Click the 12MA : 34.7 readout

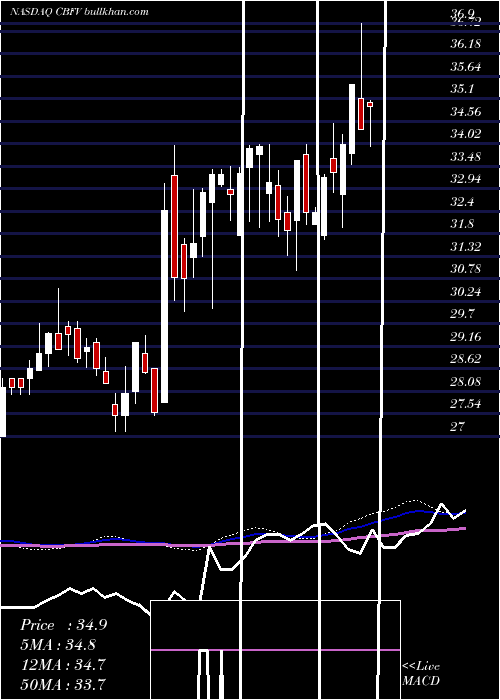[x=63, y=664]
